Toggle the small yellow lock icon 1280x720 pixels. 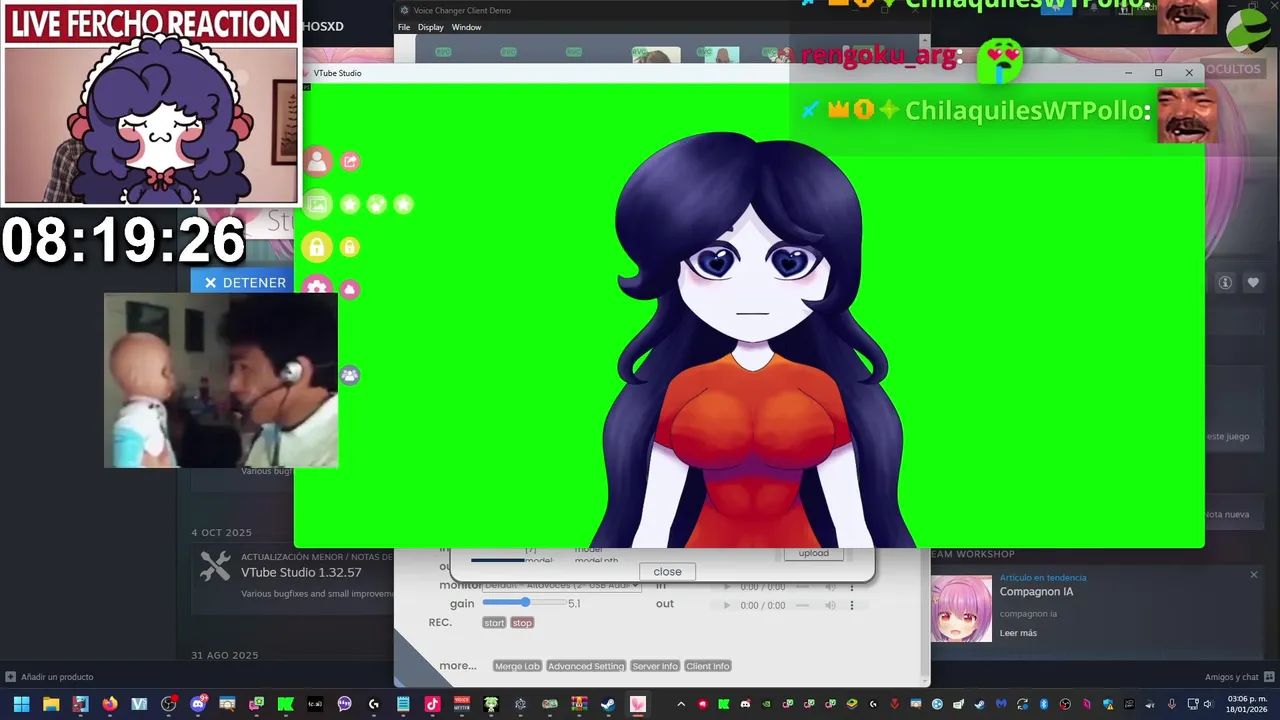[x=350, y=246]
